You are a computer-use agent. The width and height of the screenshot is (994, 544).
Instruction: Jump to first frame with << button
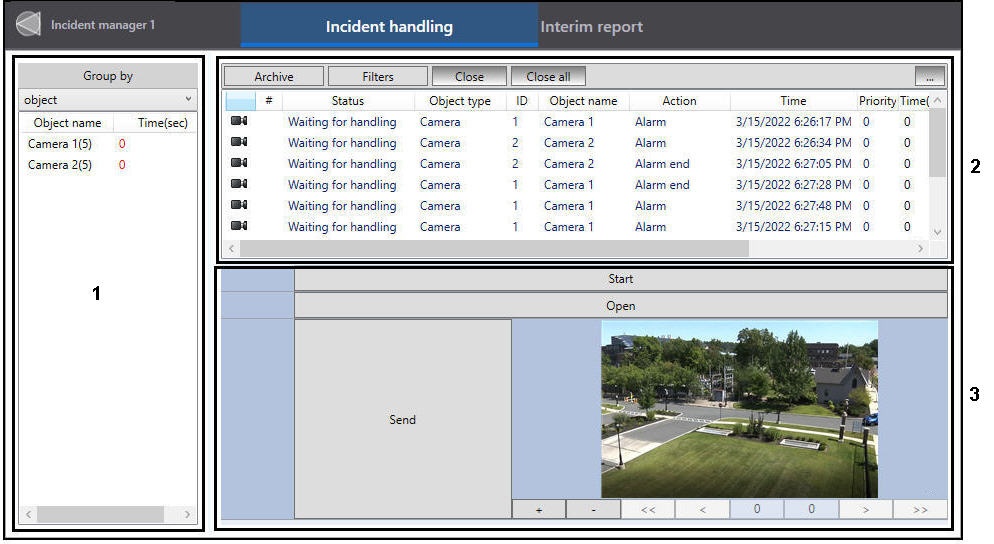coord(647,509)
